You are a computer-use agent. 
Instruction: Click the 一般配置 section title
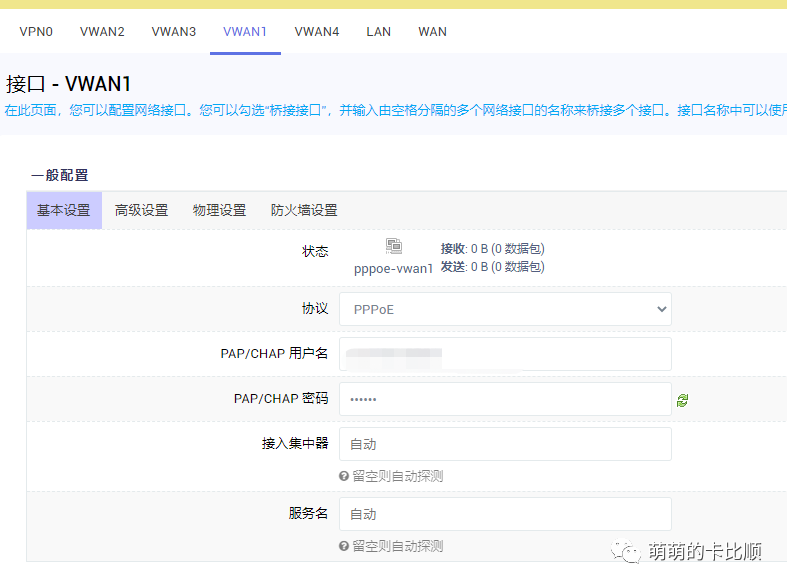click(60, 175)
